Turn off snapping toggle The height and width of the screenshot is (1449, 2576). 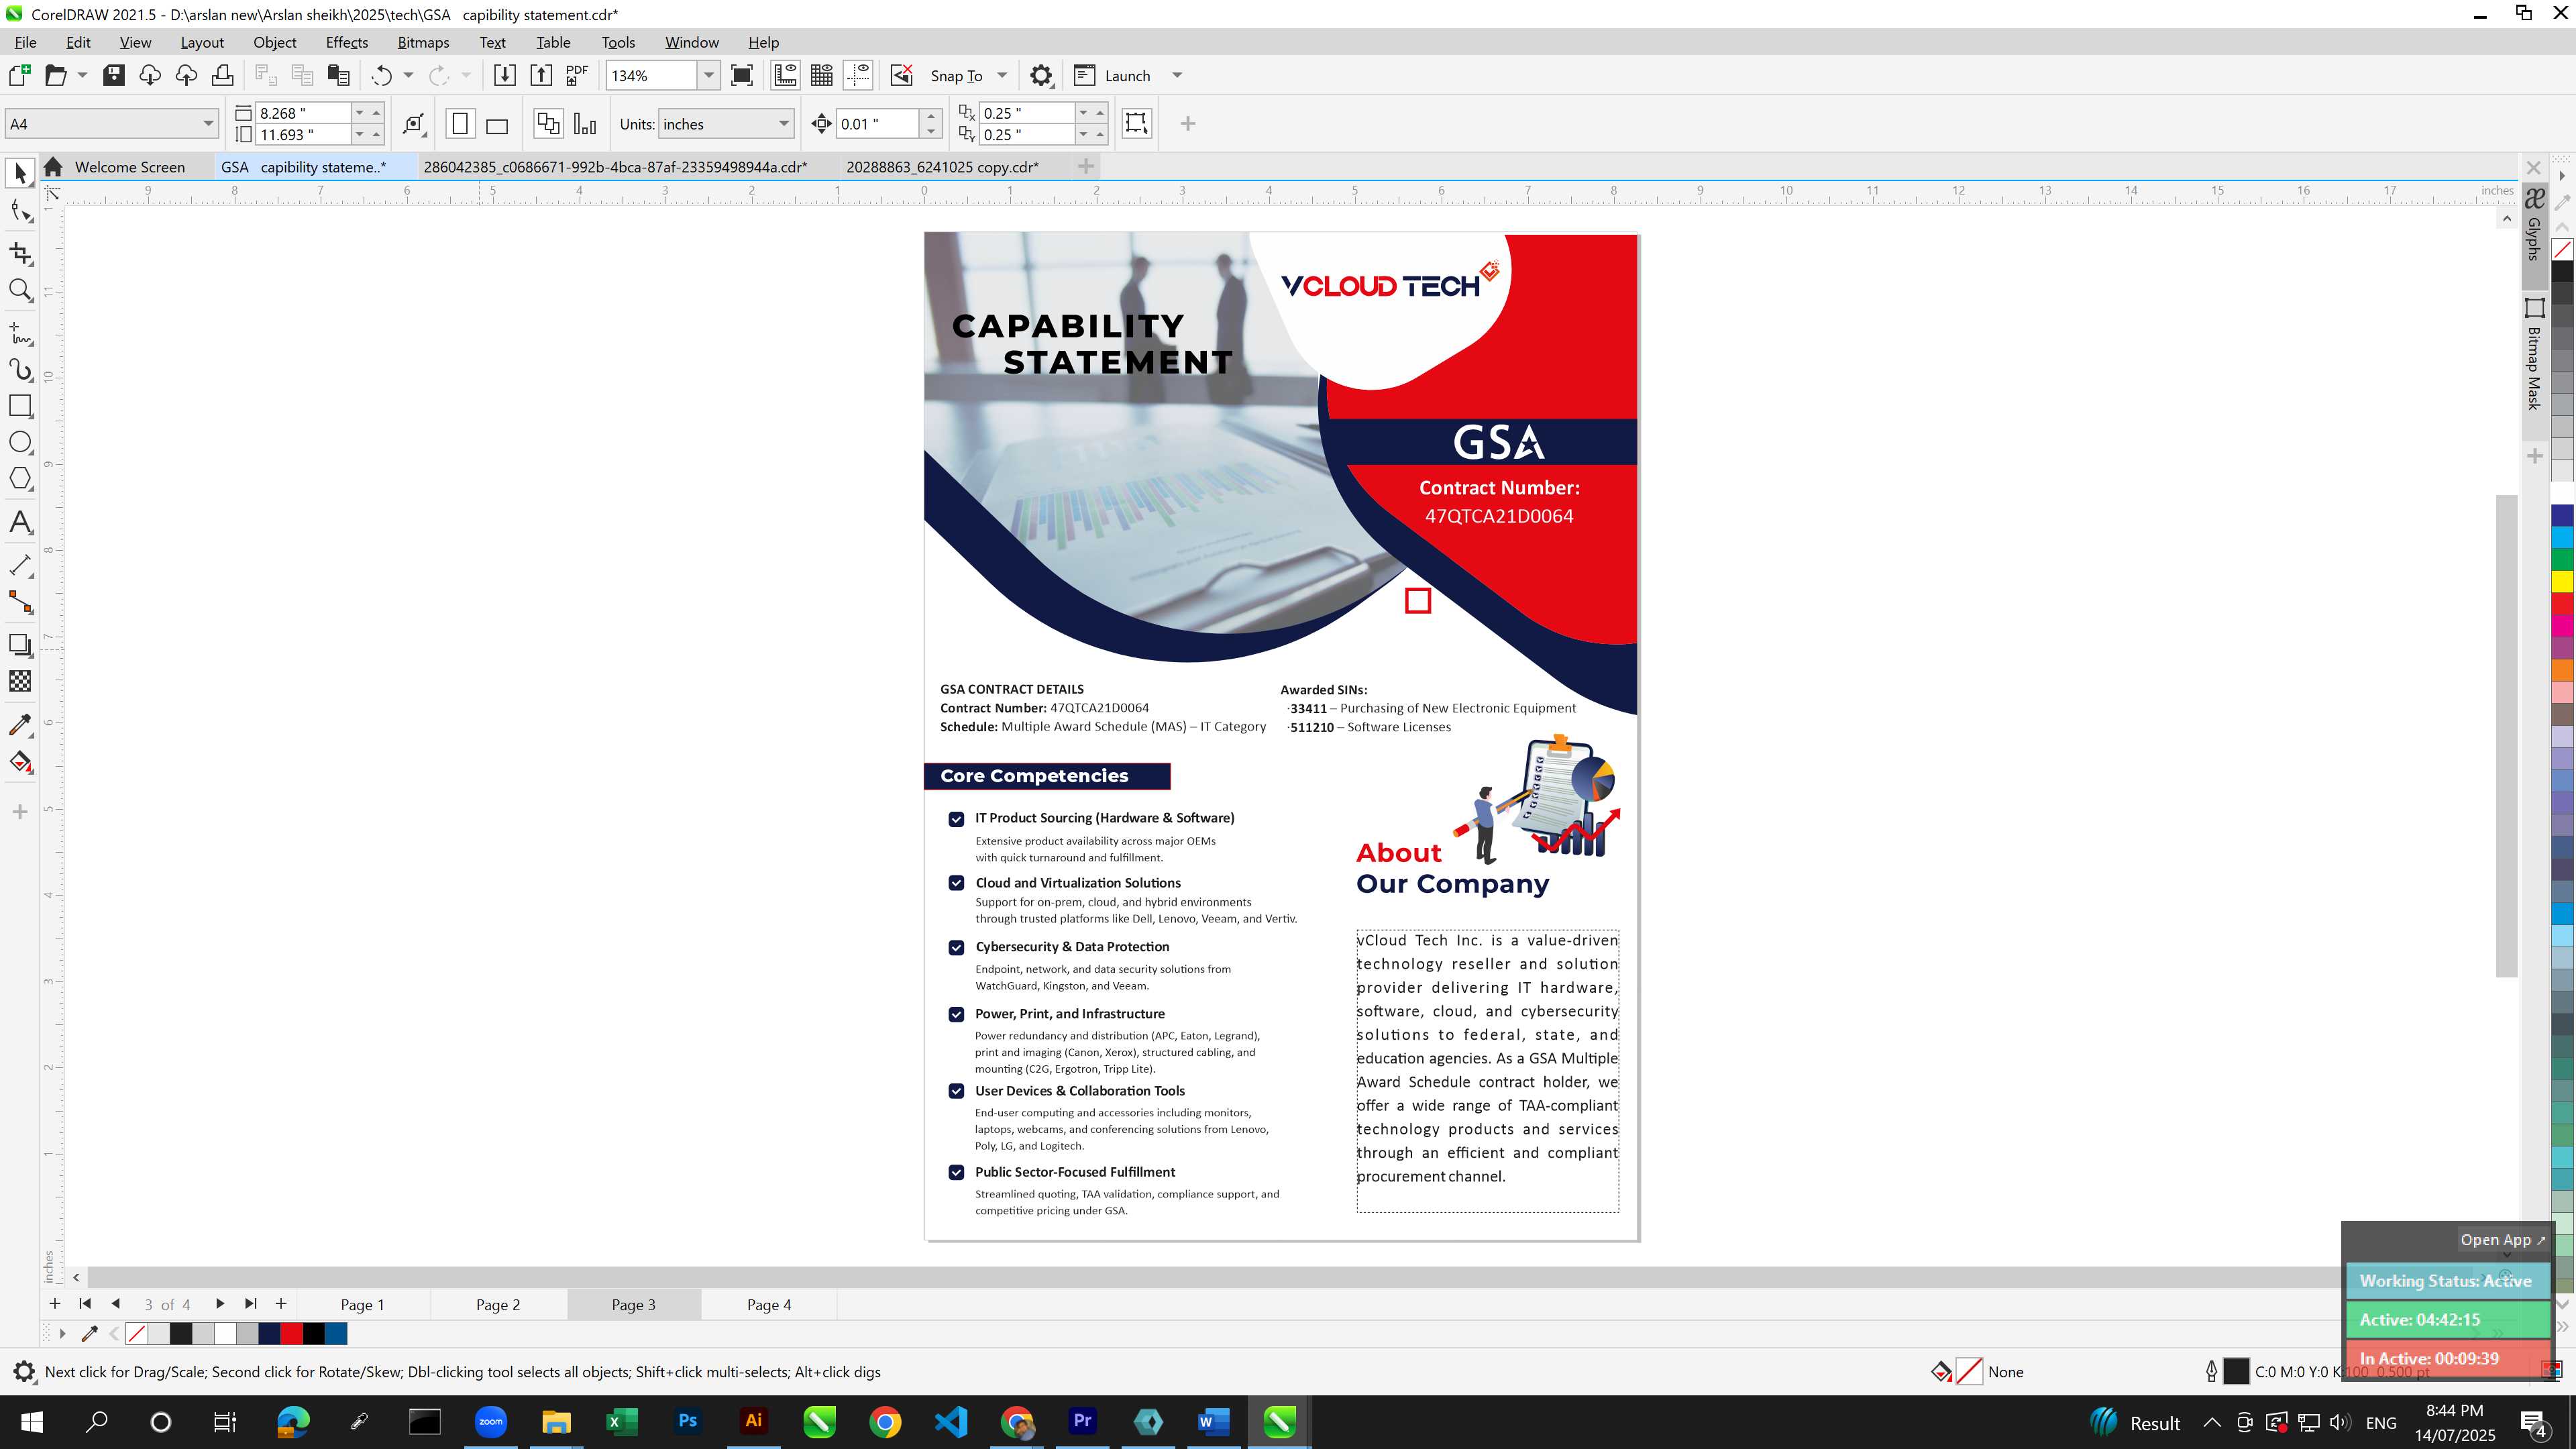click(x=902, y=75)
